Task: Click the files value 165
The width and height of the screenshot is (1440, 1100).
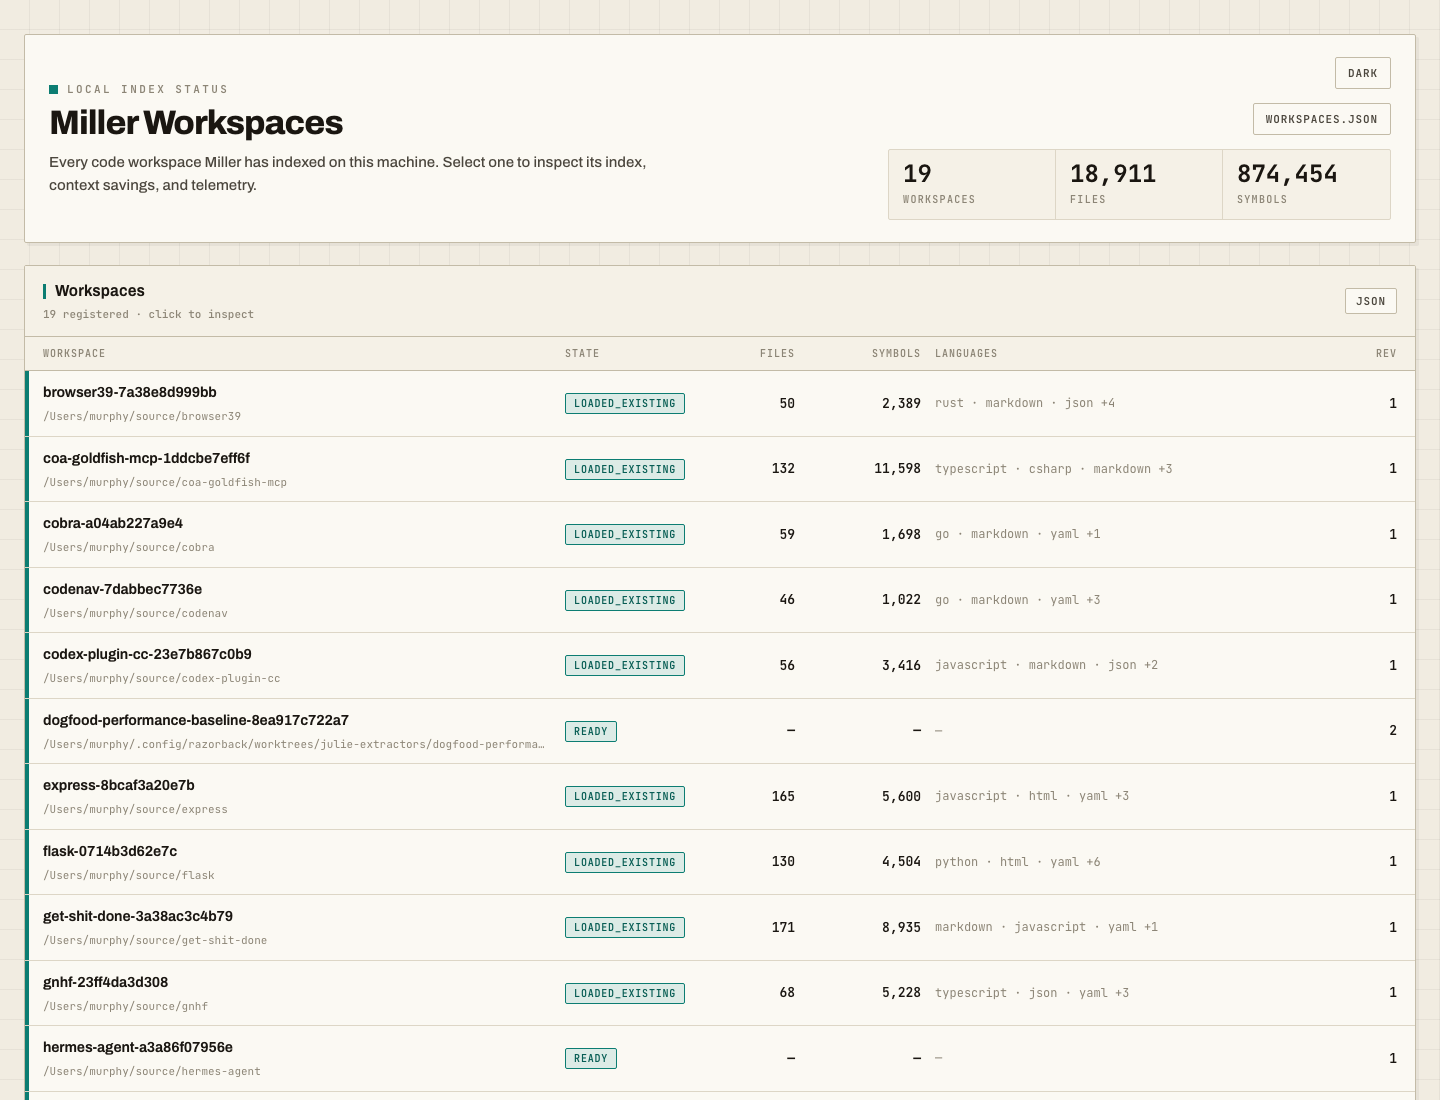Action: click(x=783, y=797)
